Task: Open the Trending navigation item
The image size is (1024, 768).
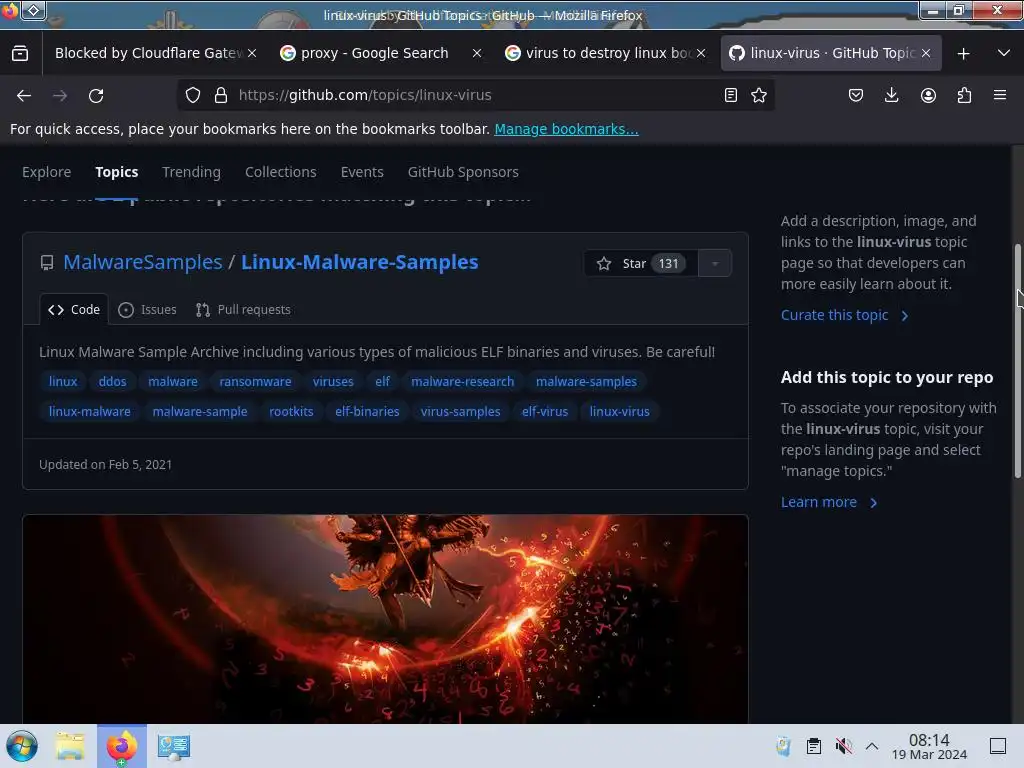Action: 191,172
